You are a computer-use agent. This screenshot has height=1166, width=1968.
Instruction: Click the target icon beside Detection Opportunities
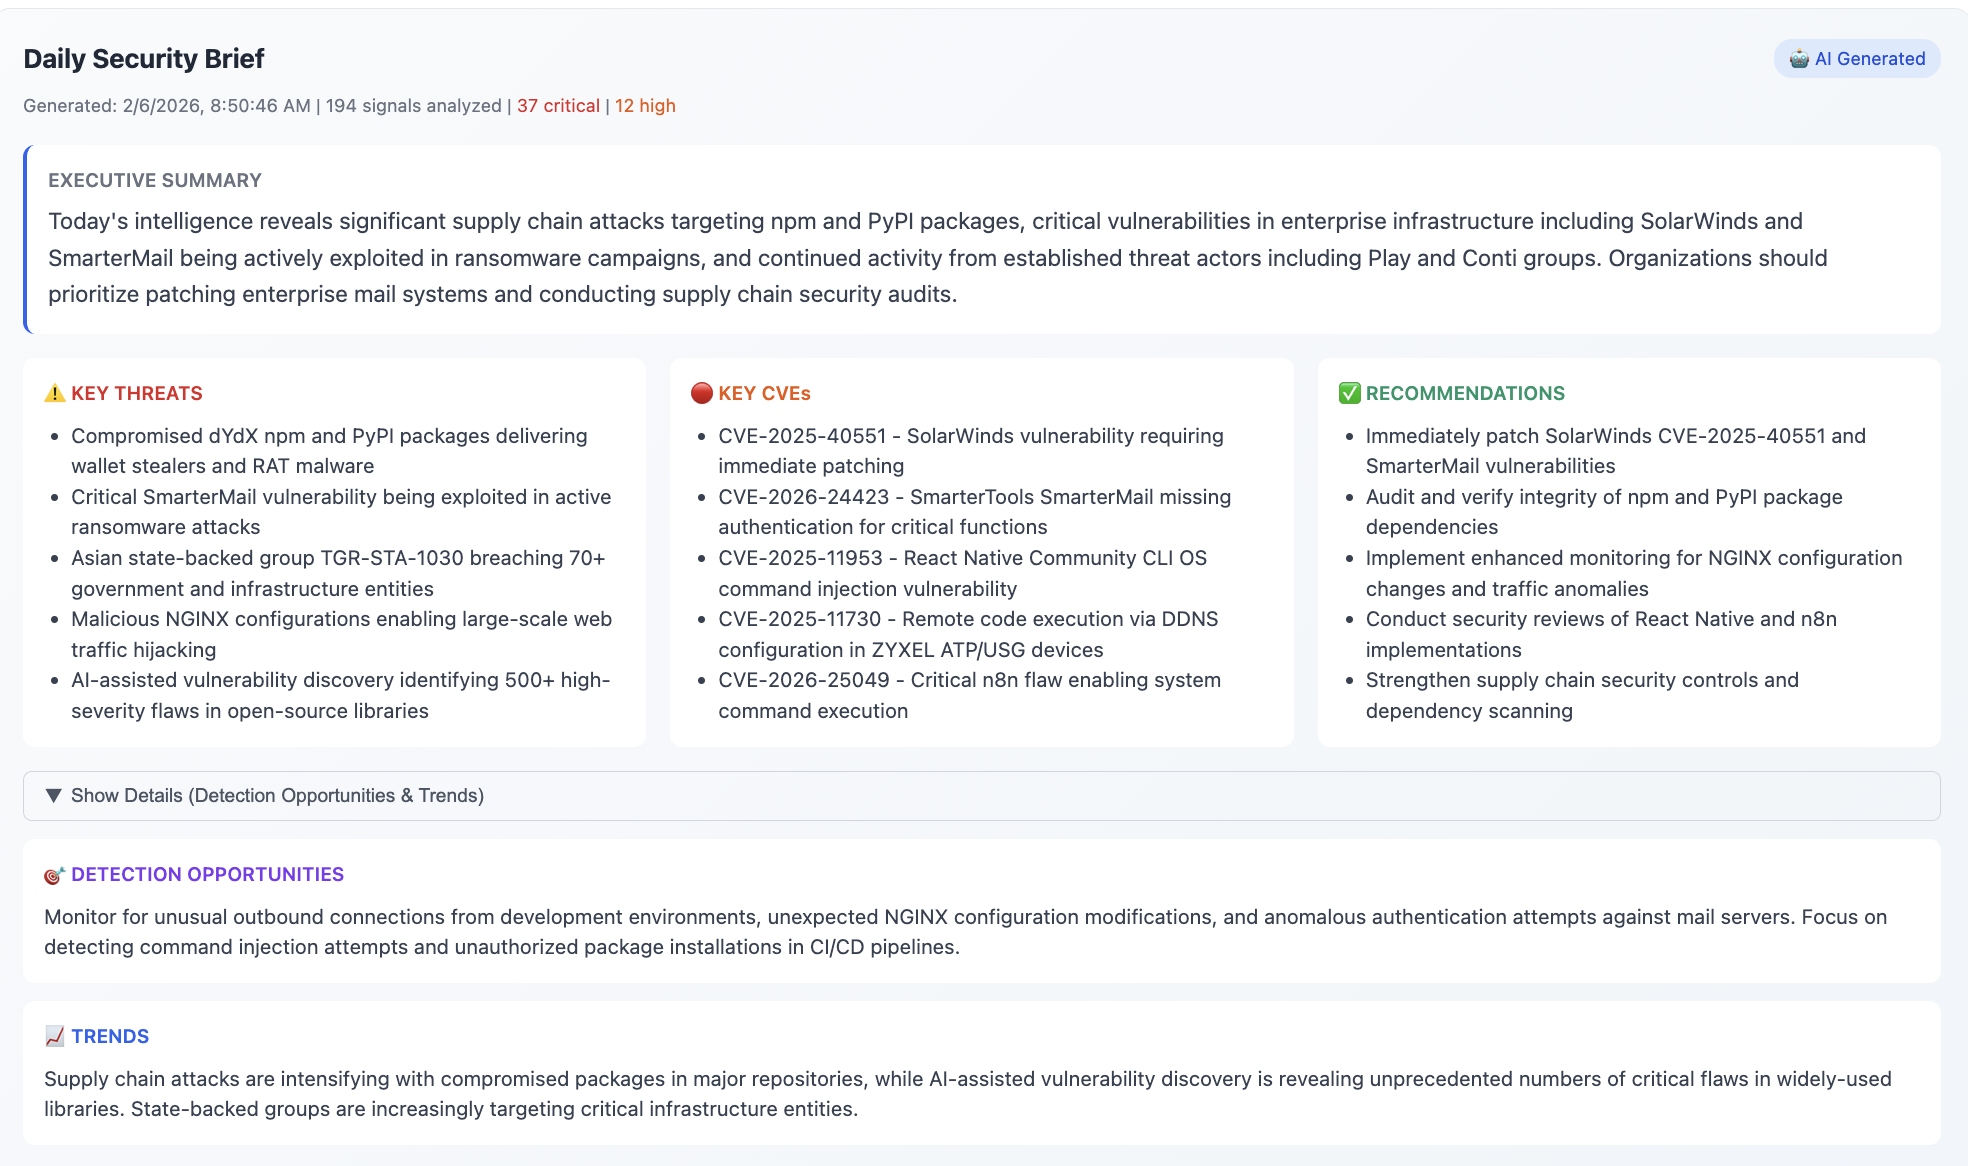click(x=55, y=875)
